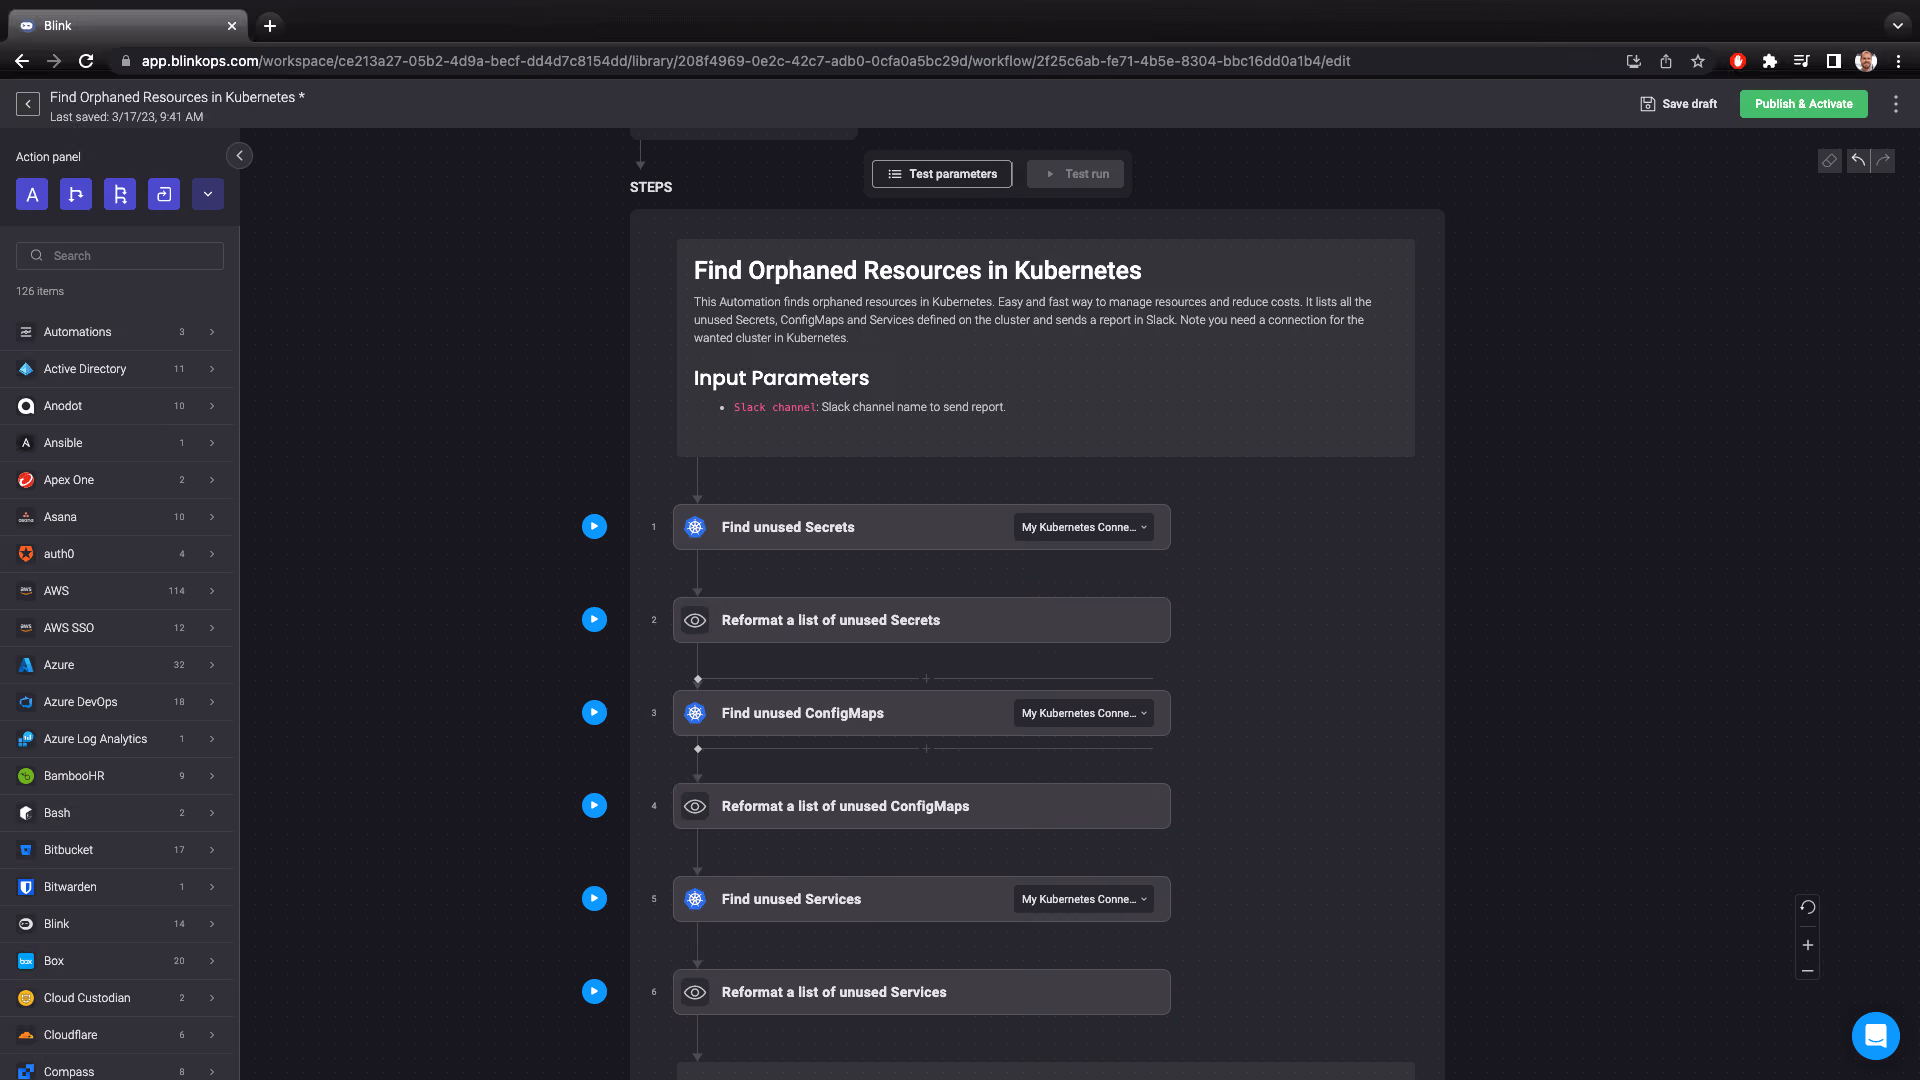Open the purple dropdown arrow in Action panel
The image size is (1920, 1080).
tap(208, 194)
